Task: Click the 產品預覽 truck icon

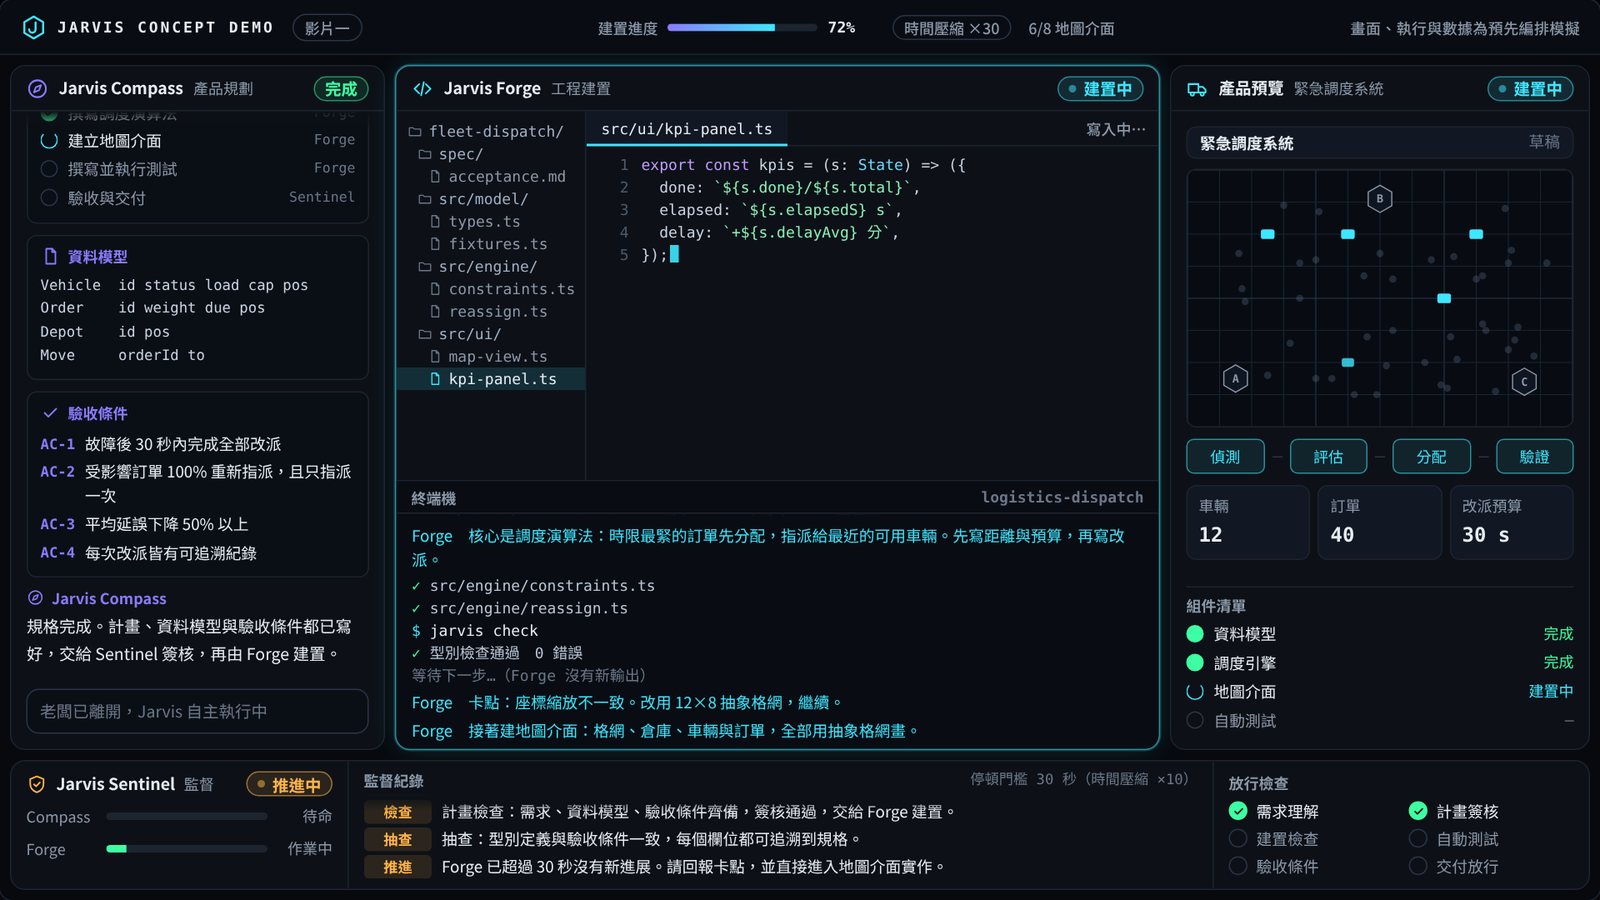Action: 1197,89
